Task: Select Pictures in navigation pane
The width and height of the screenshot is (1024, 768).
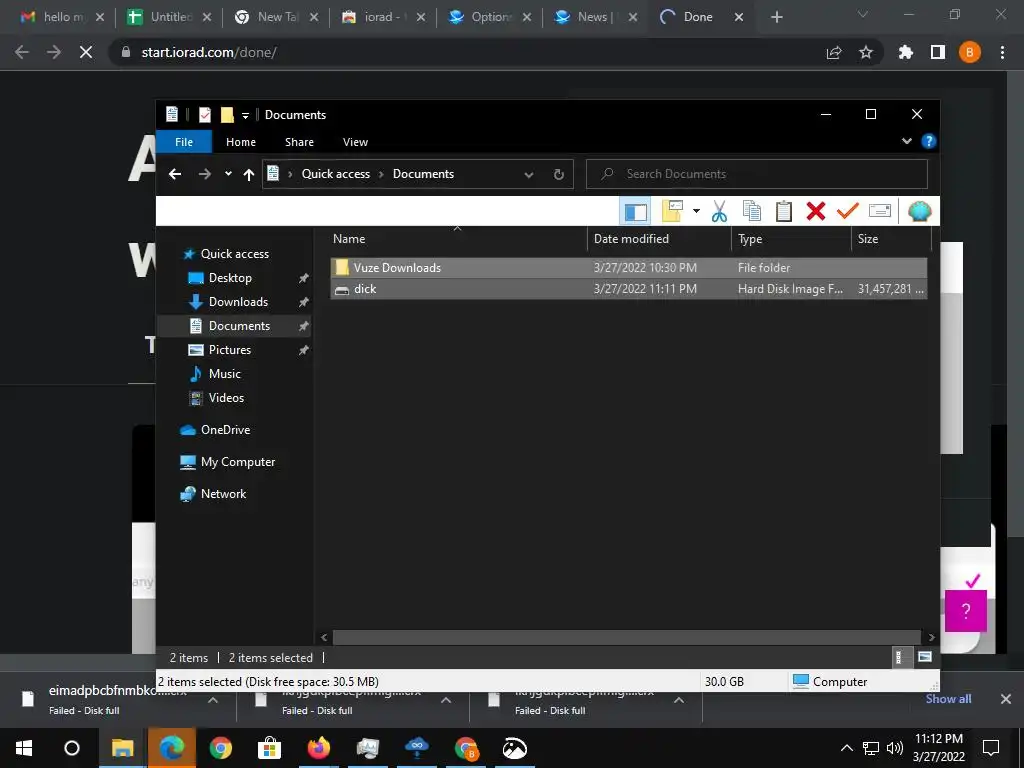Action: [x=230, y=350]
